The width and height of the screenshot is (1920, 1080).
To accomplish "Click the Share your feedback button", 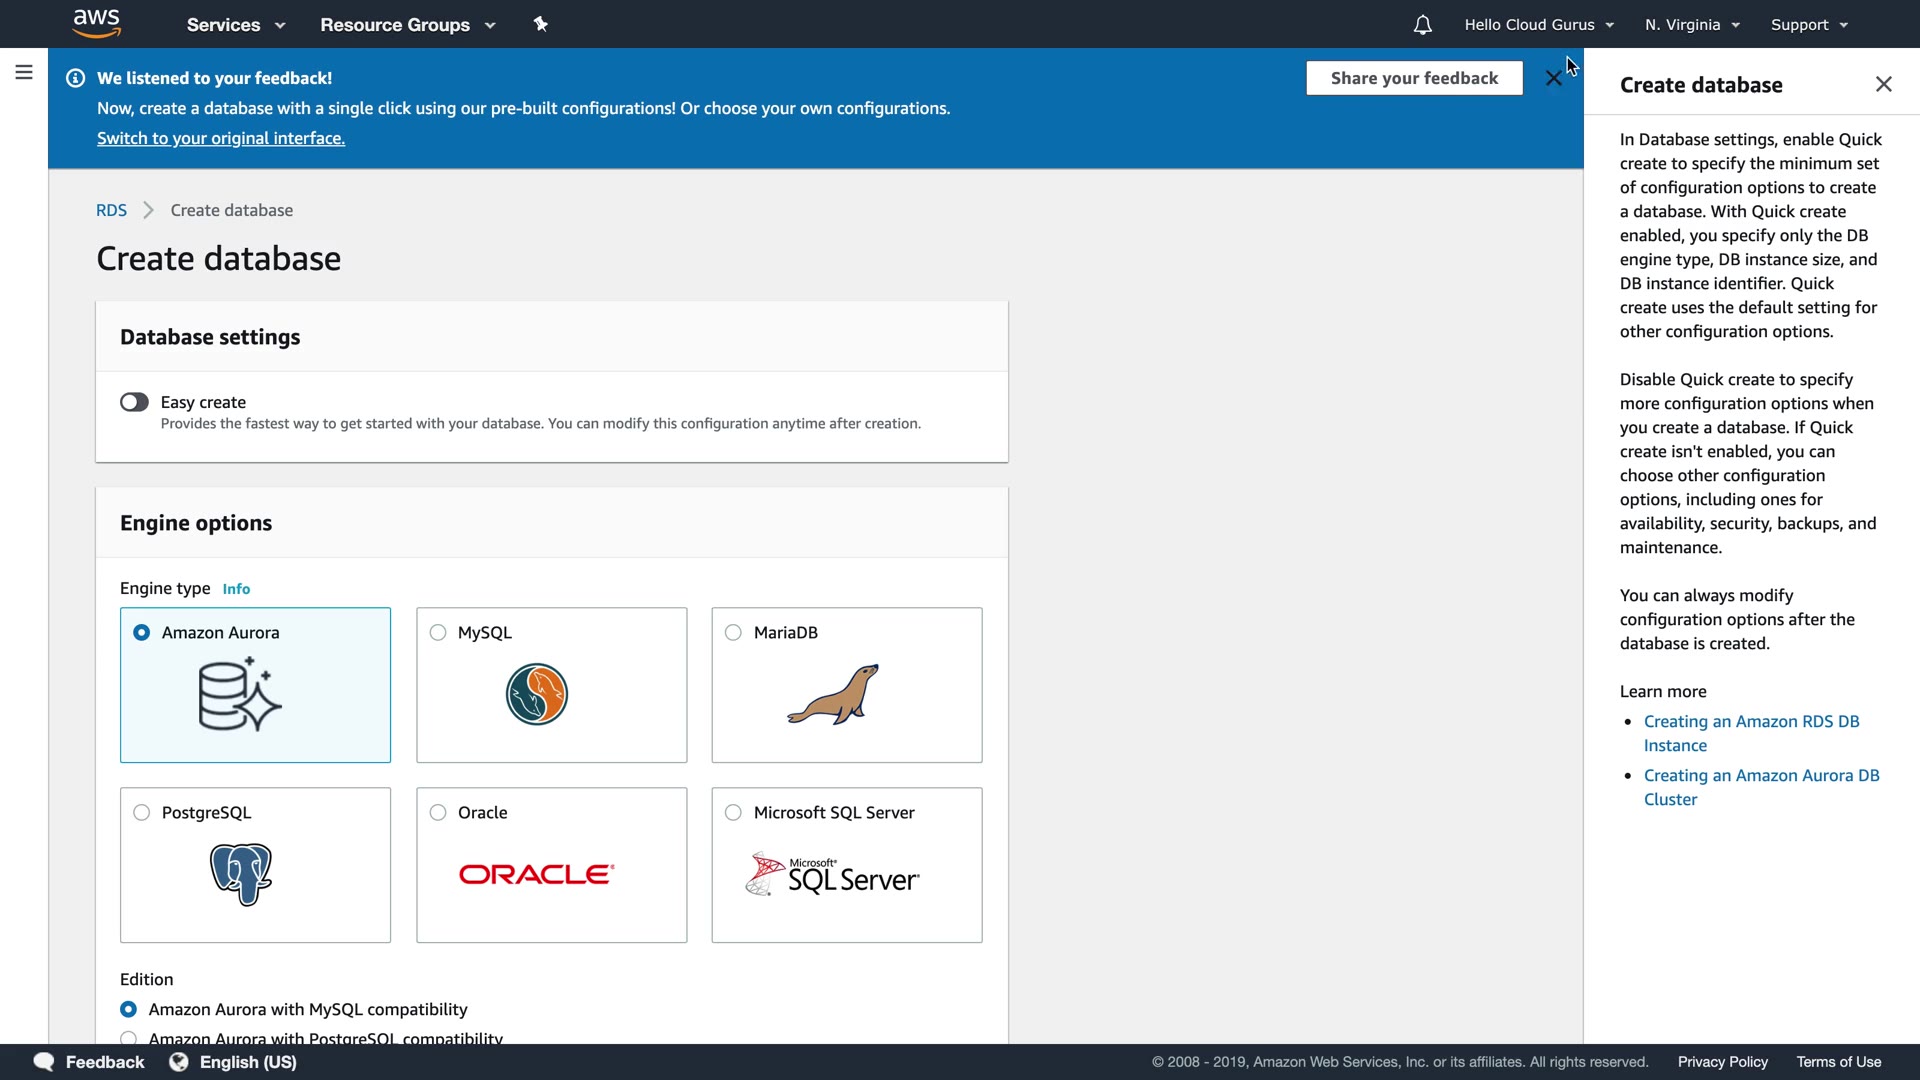I will [1414, 78].
